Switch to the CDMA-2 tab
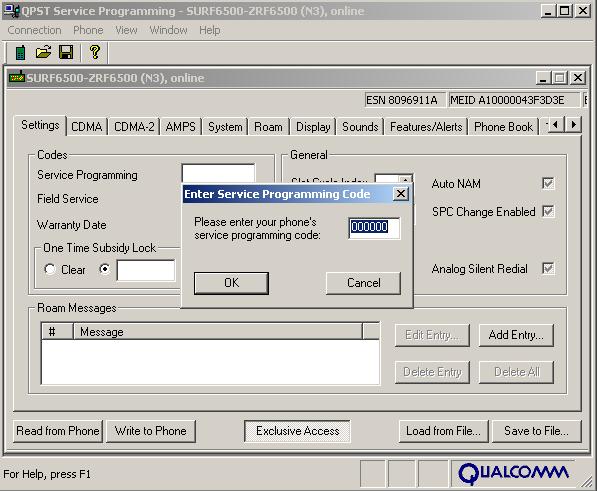The width and height of the screenshot is (597, 491). (x=134, y=127)
